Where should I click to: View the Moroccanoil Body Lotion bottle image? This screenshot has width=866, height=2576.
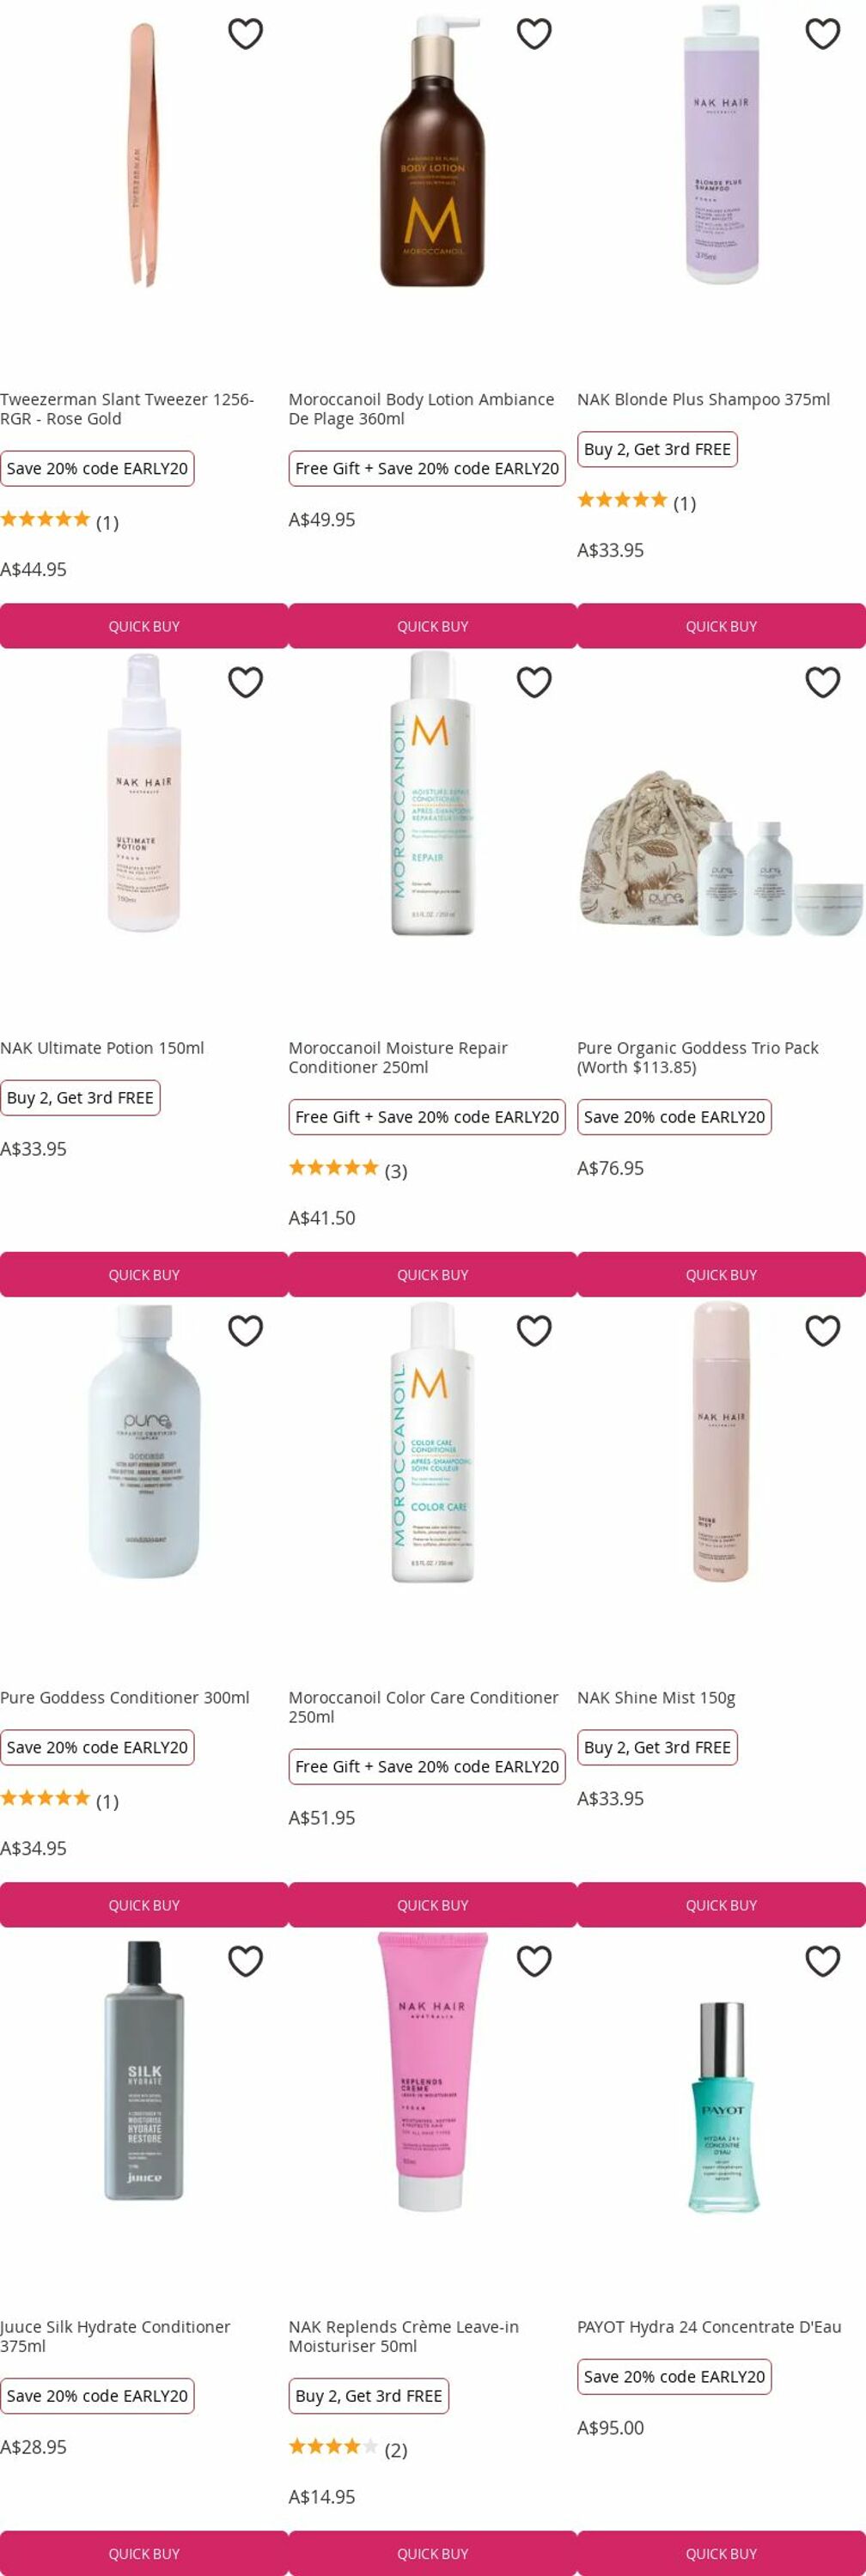click(433, 152)
